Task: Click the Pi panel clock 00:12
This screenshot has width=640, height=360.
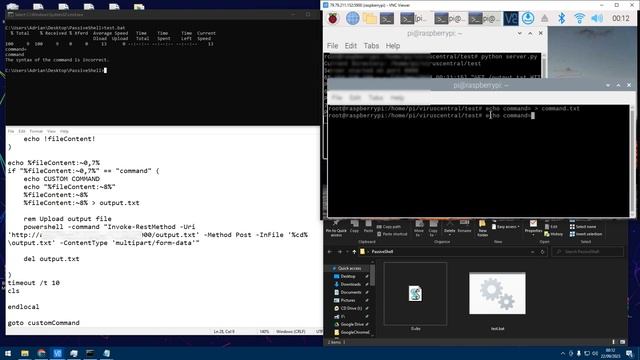Action: click(x=620, y=18)
